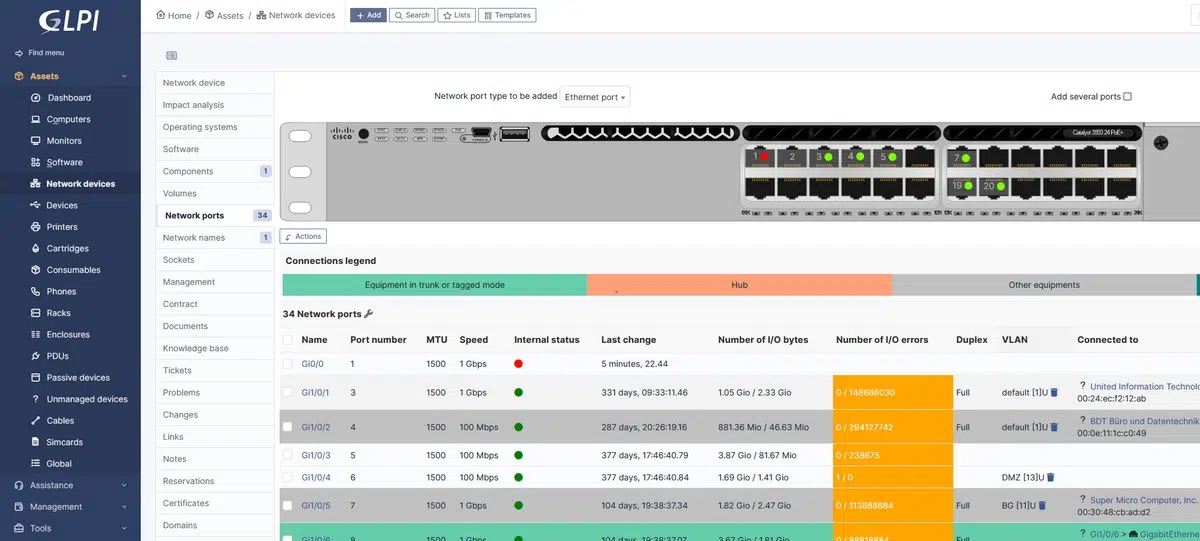Click the Simcards icon in sidebar
Image resolution: width=1200 pixels, height=541 pixels.
pyautogui.click(x=36, y=442)
